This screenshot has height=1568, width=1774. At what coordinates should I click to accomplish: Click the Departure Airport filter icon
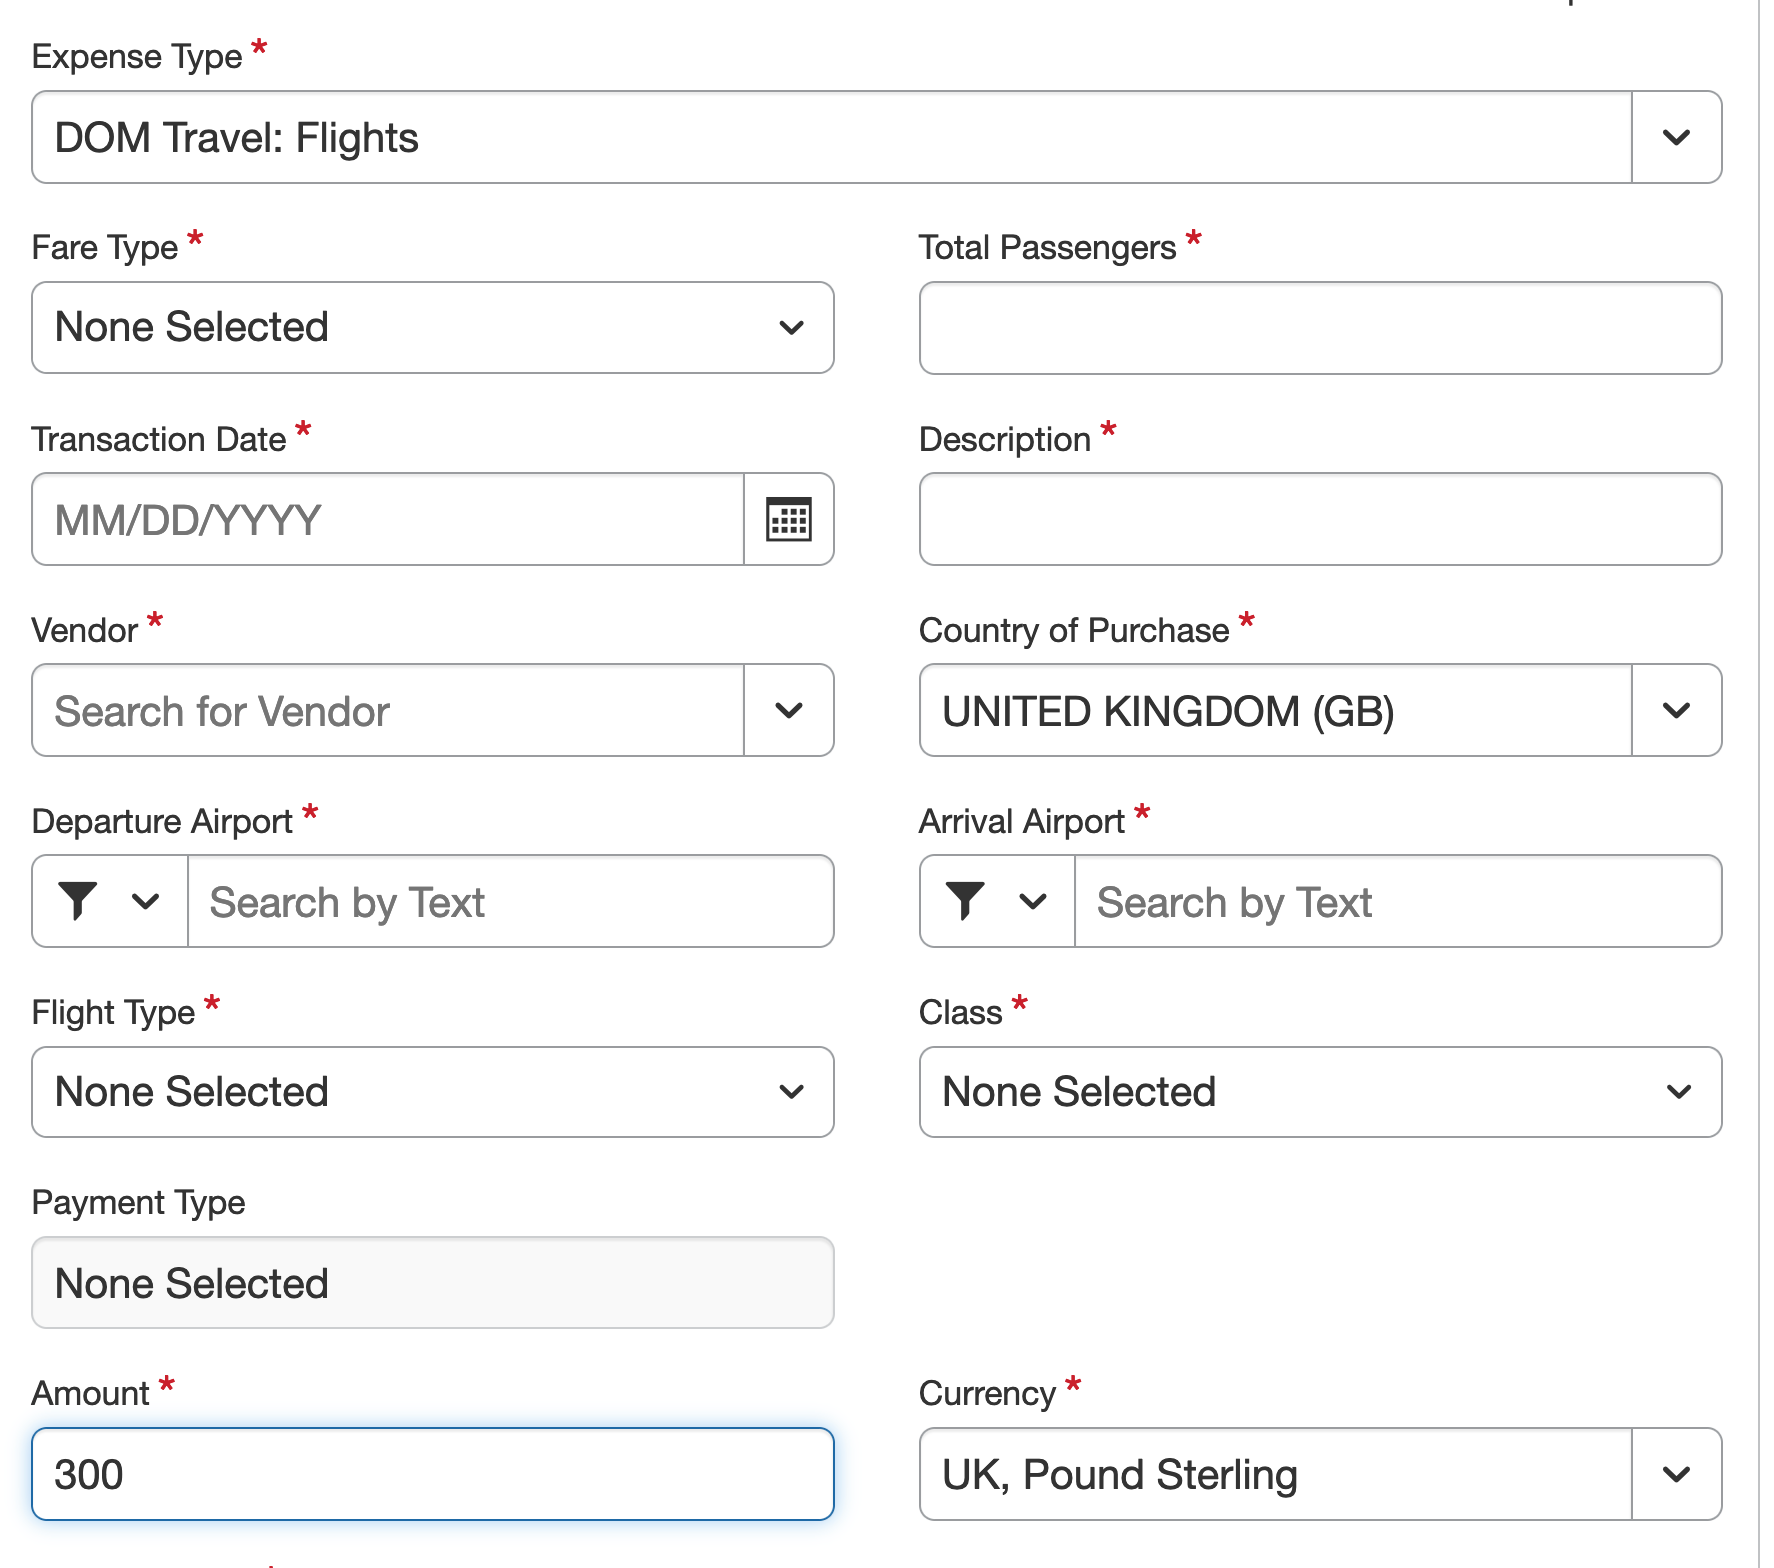coord(78,901)
